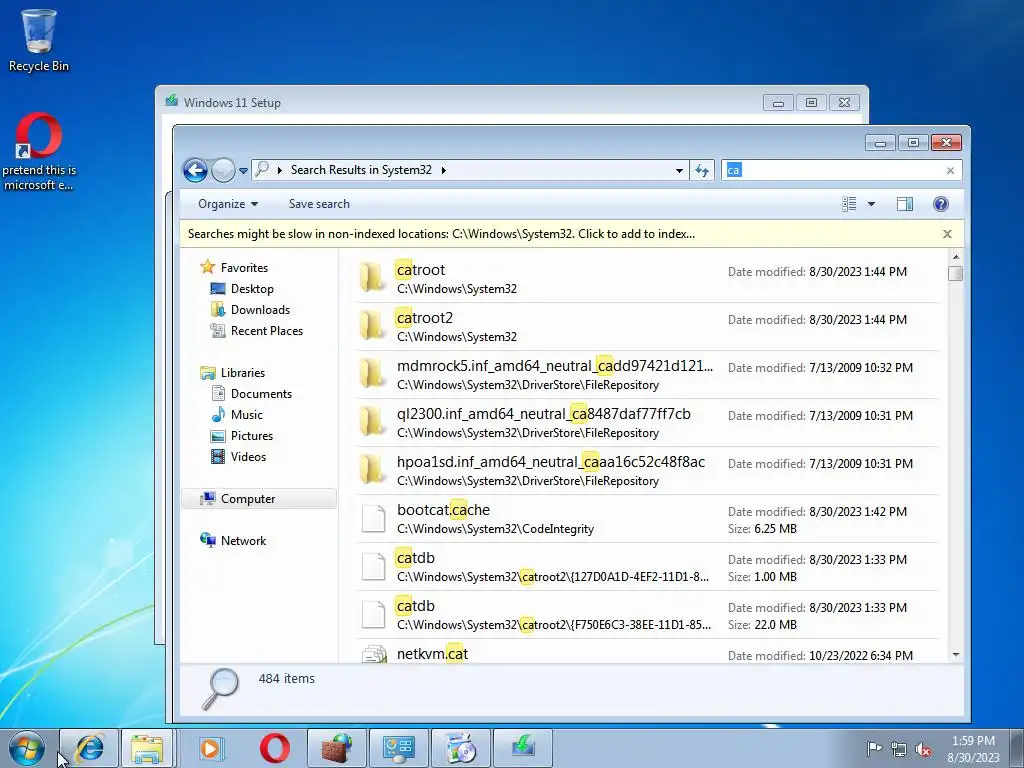Screen dimensions: 1024x768
Task: Click the network tray icon
Action: point(899,749)
